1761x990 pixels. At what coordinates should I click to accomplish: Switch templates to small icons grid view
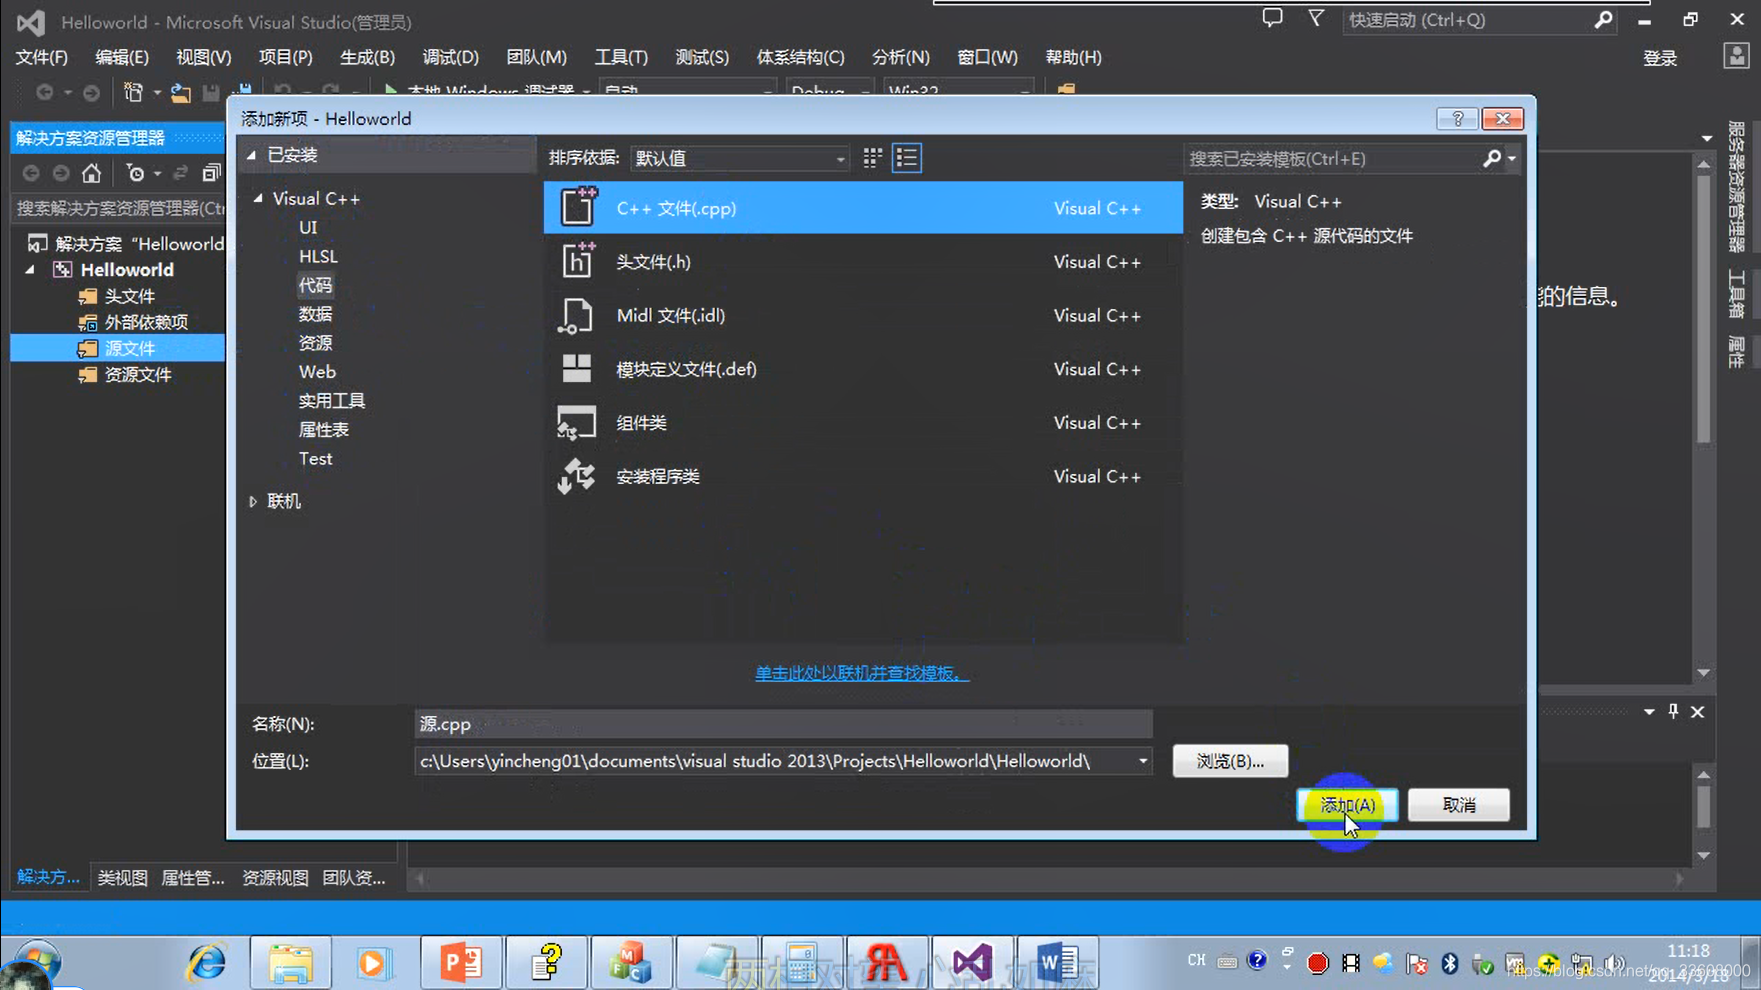pyautogui.click(x=873, y=158)
